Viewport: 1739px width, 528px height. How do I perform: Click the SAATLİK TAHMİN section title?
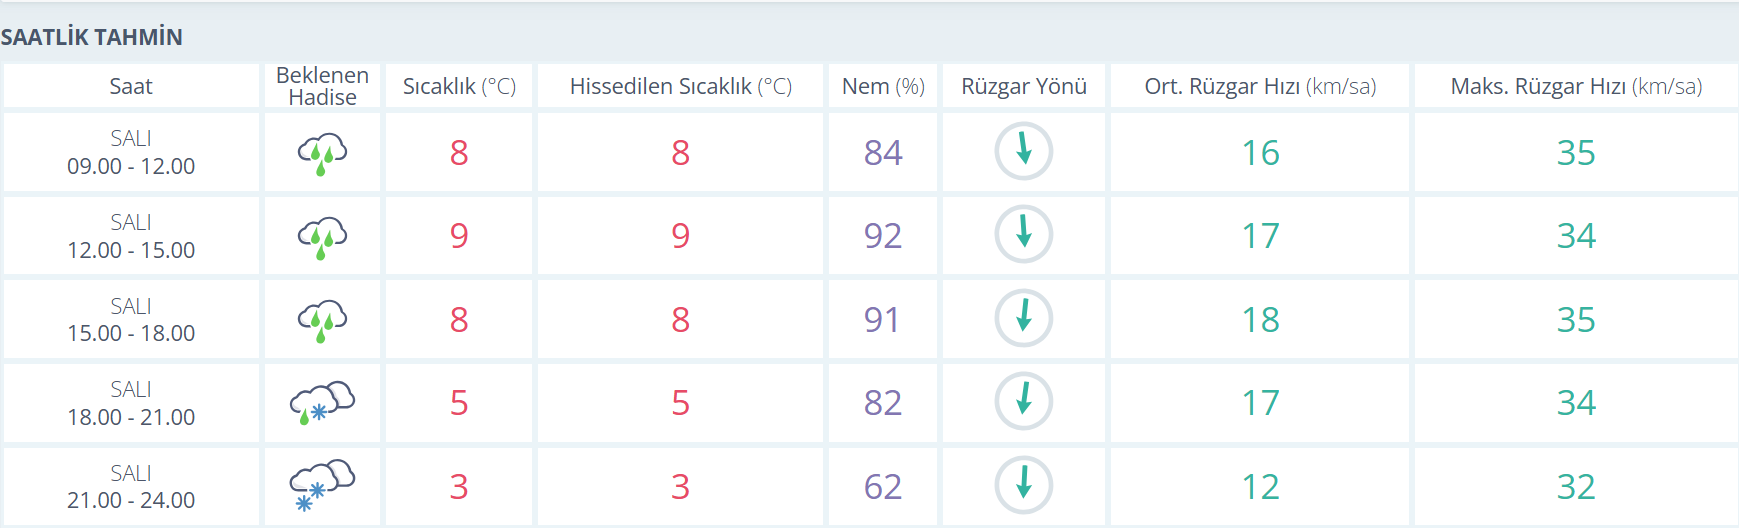click(x=91, y=37)
